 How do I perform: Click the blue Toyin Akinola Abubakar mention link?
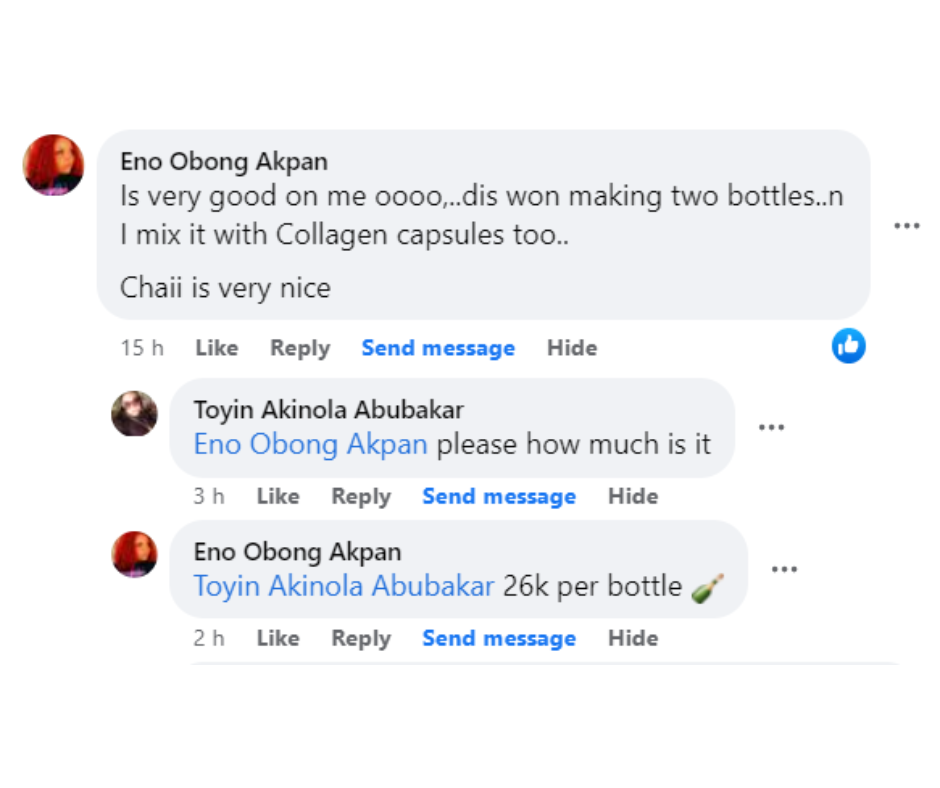click(344, 586)
